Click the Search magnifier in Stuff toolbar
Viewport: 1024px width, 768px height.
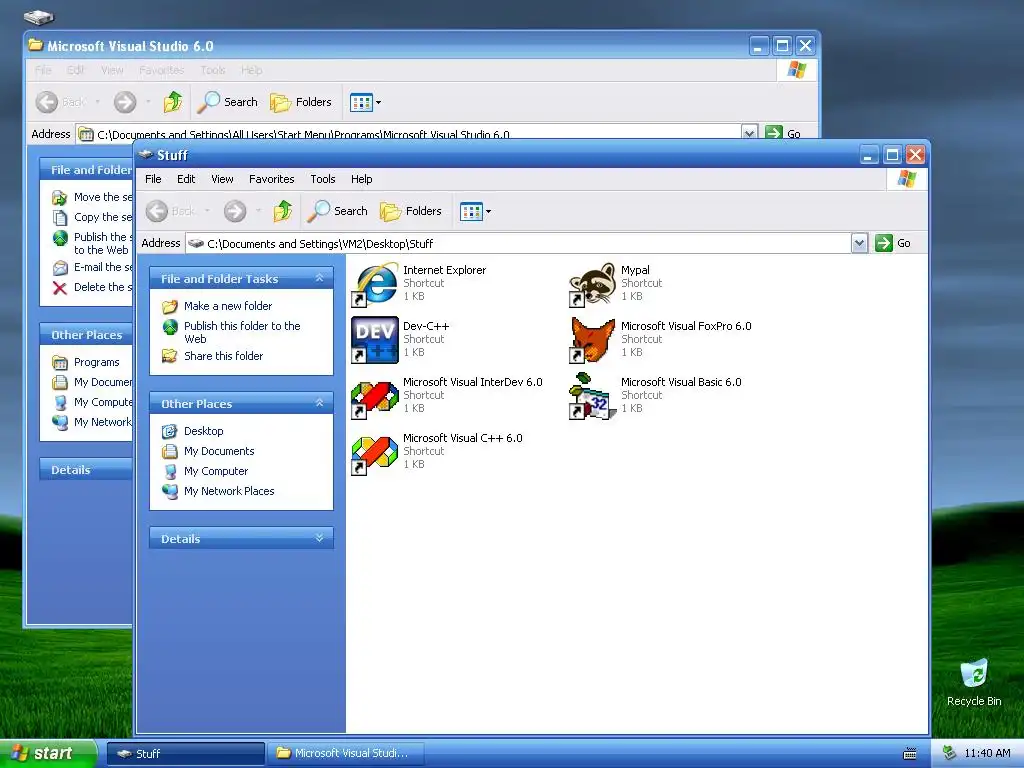338,211
